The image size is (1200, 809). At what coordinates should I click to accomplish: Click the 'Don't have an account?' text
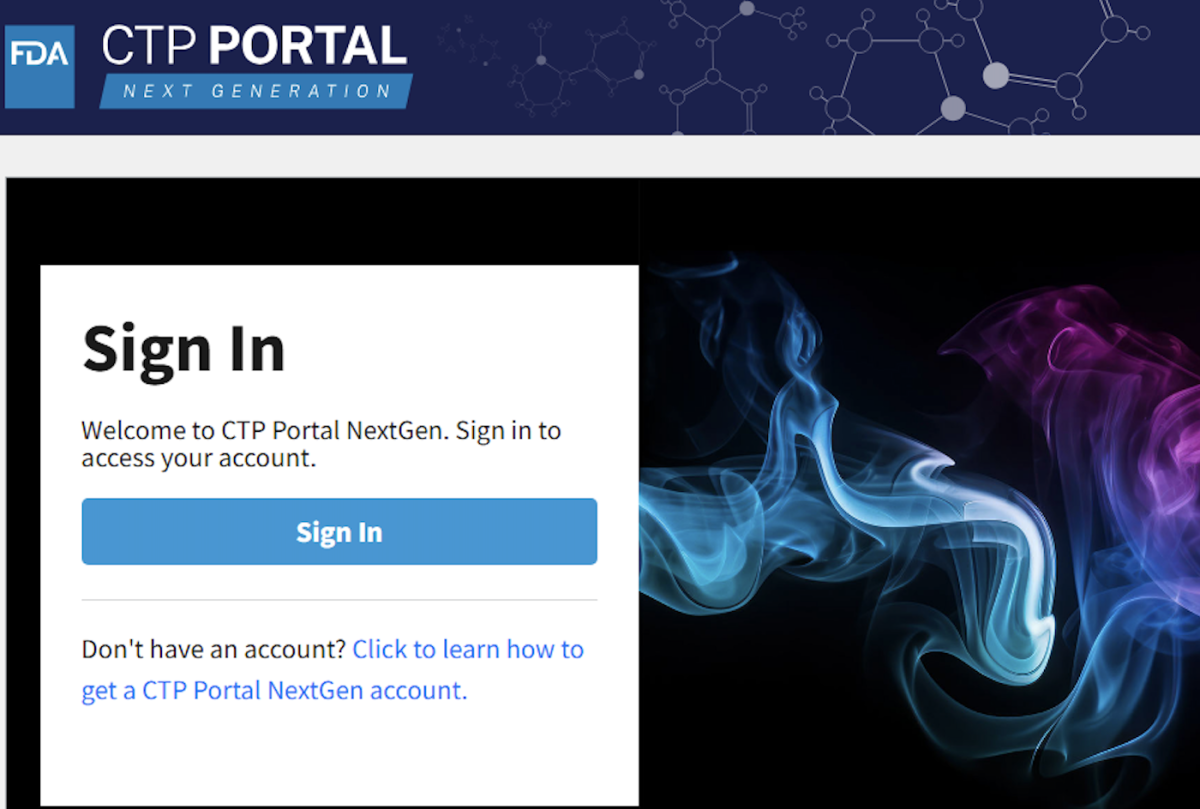click(x=214, y=649)
